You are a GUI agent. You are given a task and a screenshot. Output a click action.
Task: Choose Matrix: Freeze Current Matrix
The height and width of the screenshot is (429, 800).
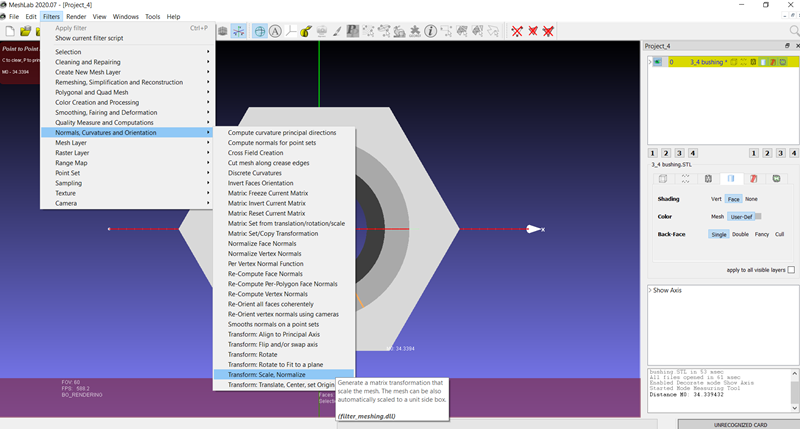coord(283,193)
